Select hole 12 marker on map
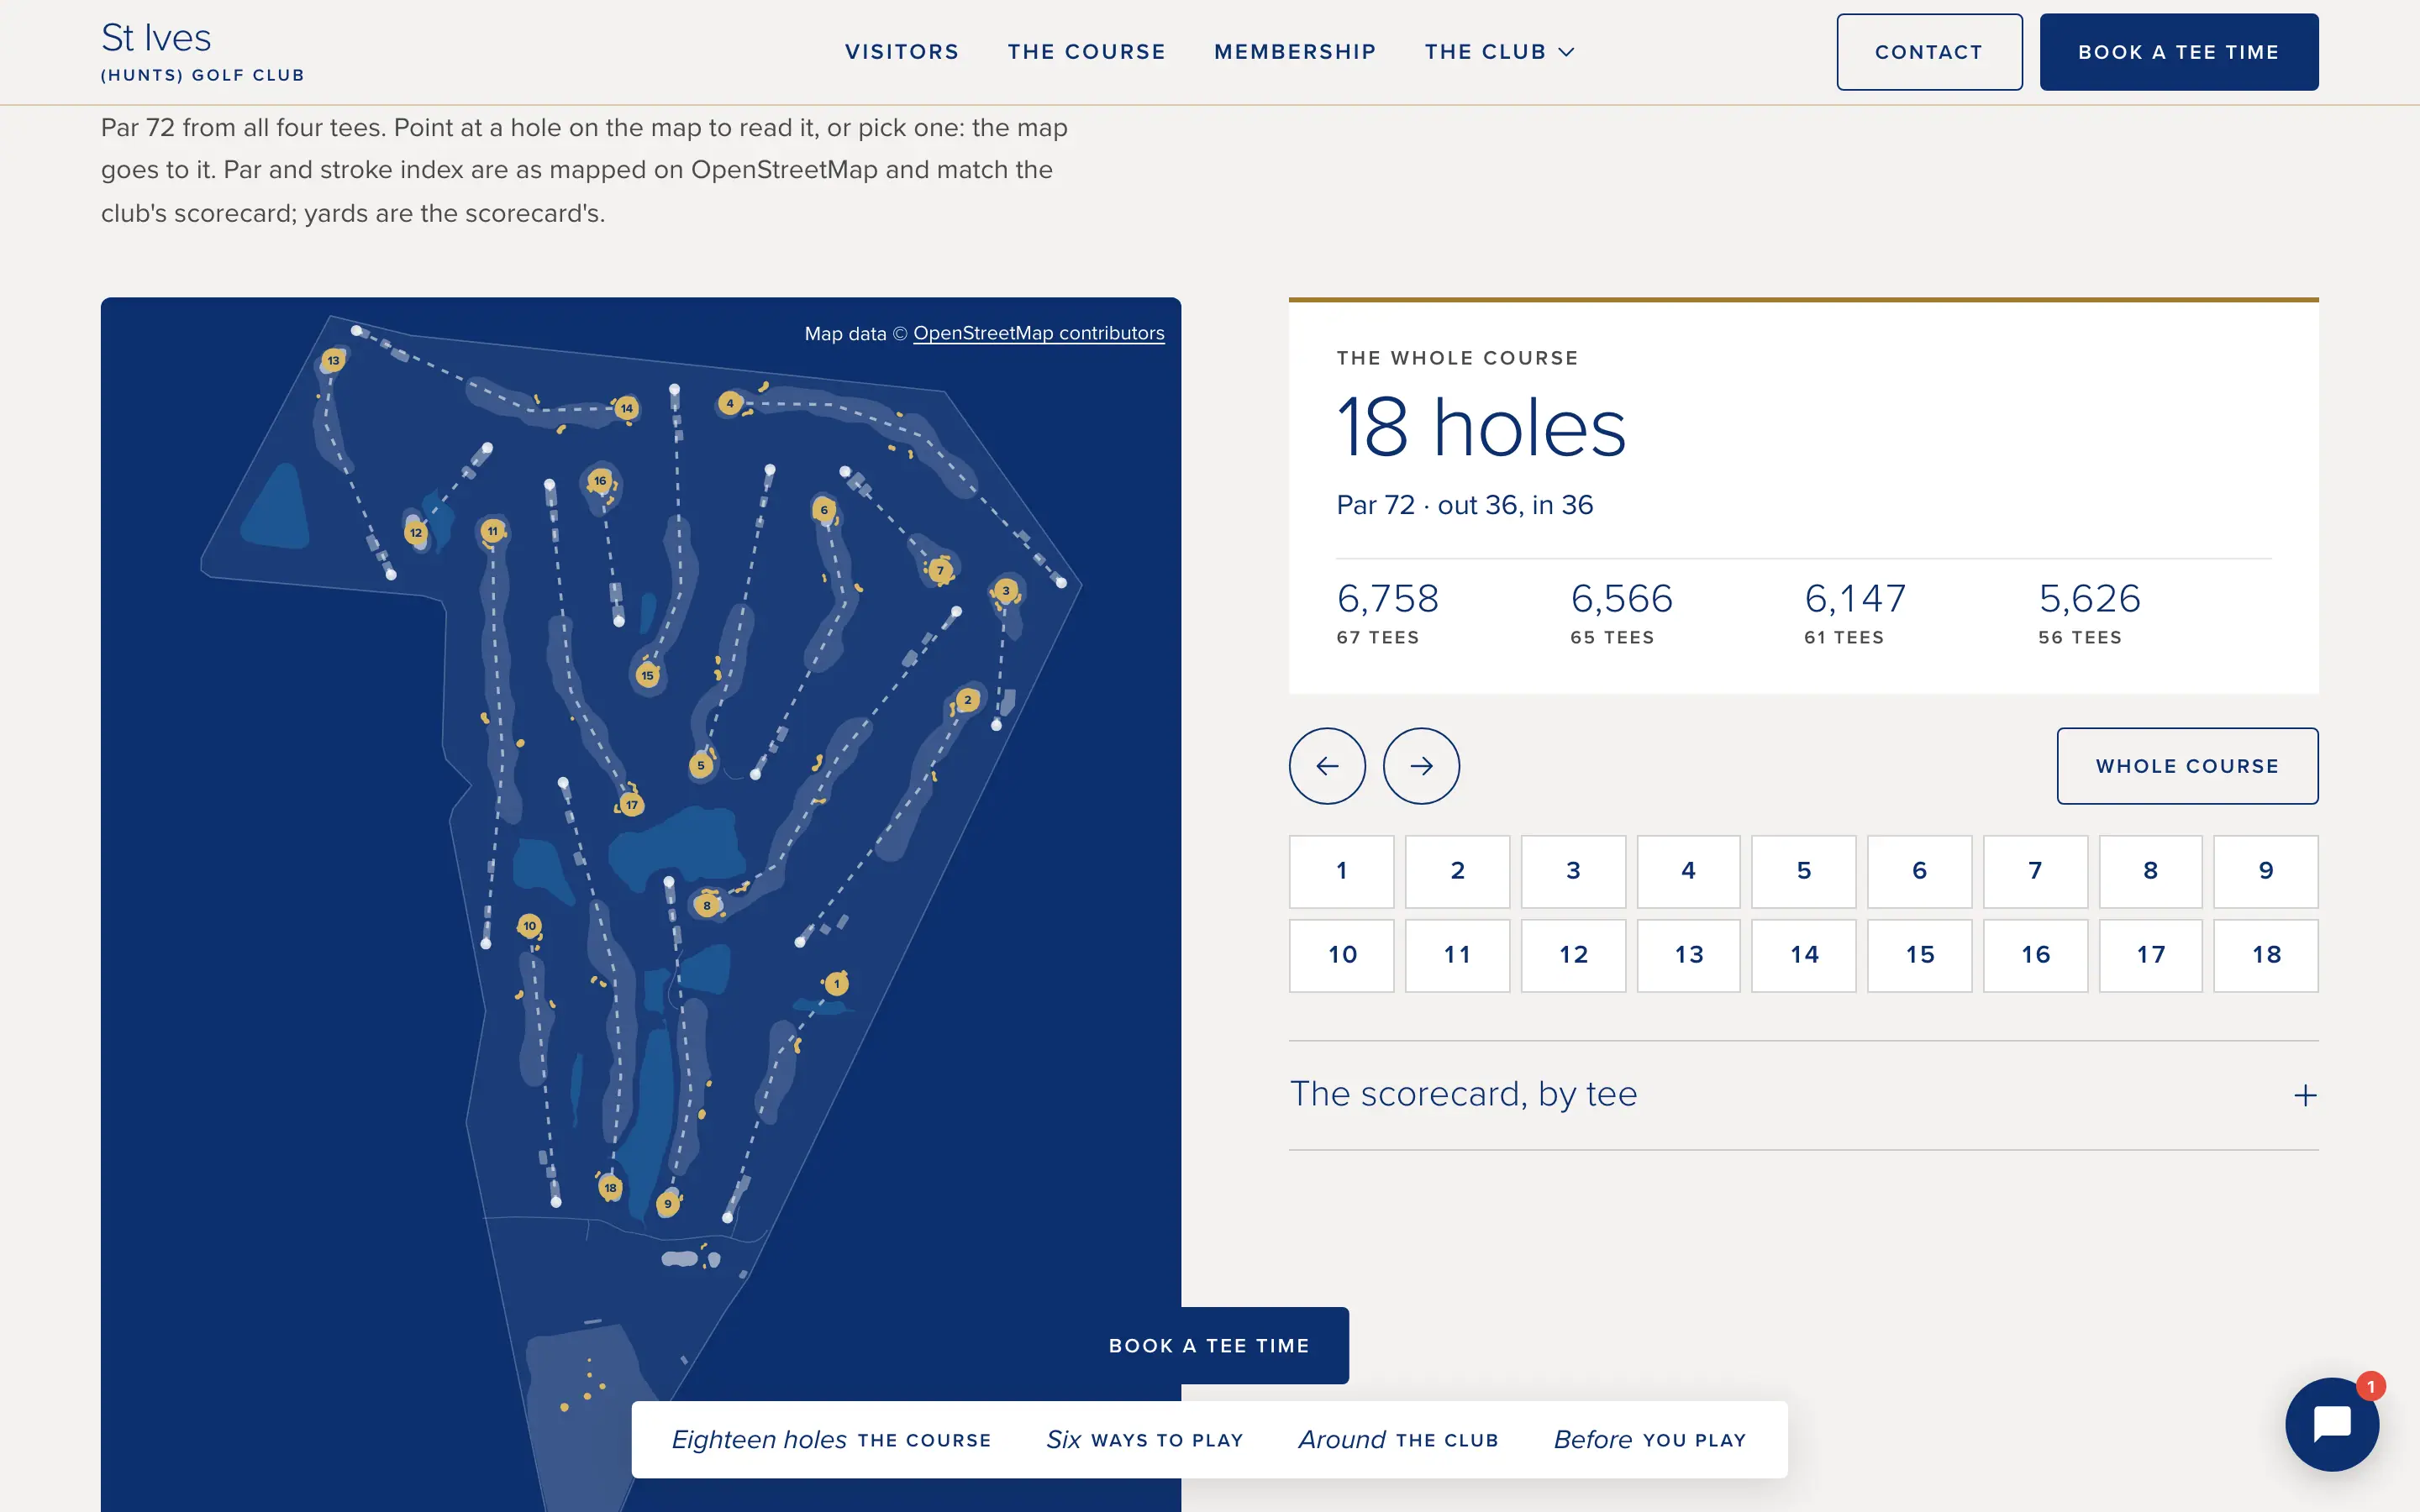Screen dimensions: 2420x1512 (x=416, y=533)
